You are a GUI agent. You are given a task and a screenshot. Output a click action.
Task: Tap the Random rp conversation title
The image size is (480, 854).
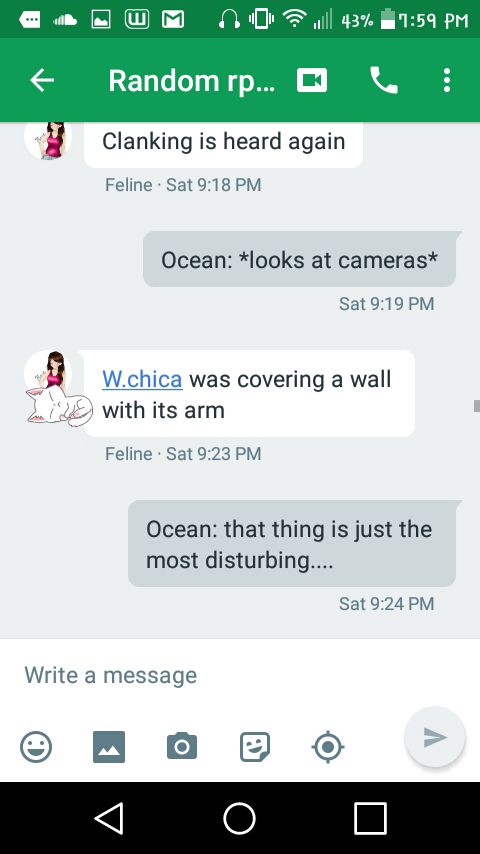coord(192,81)
